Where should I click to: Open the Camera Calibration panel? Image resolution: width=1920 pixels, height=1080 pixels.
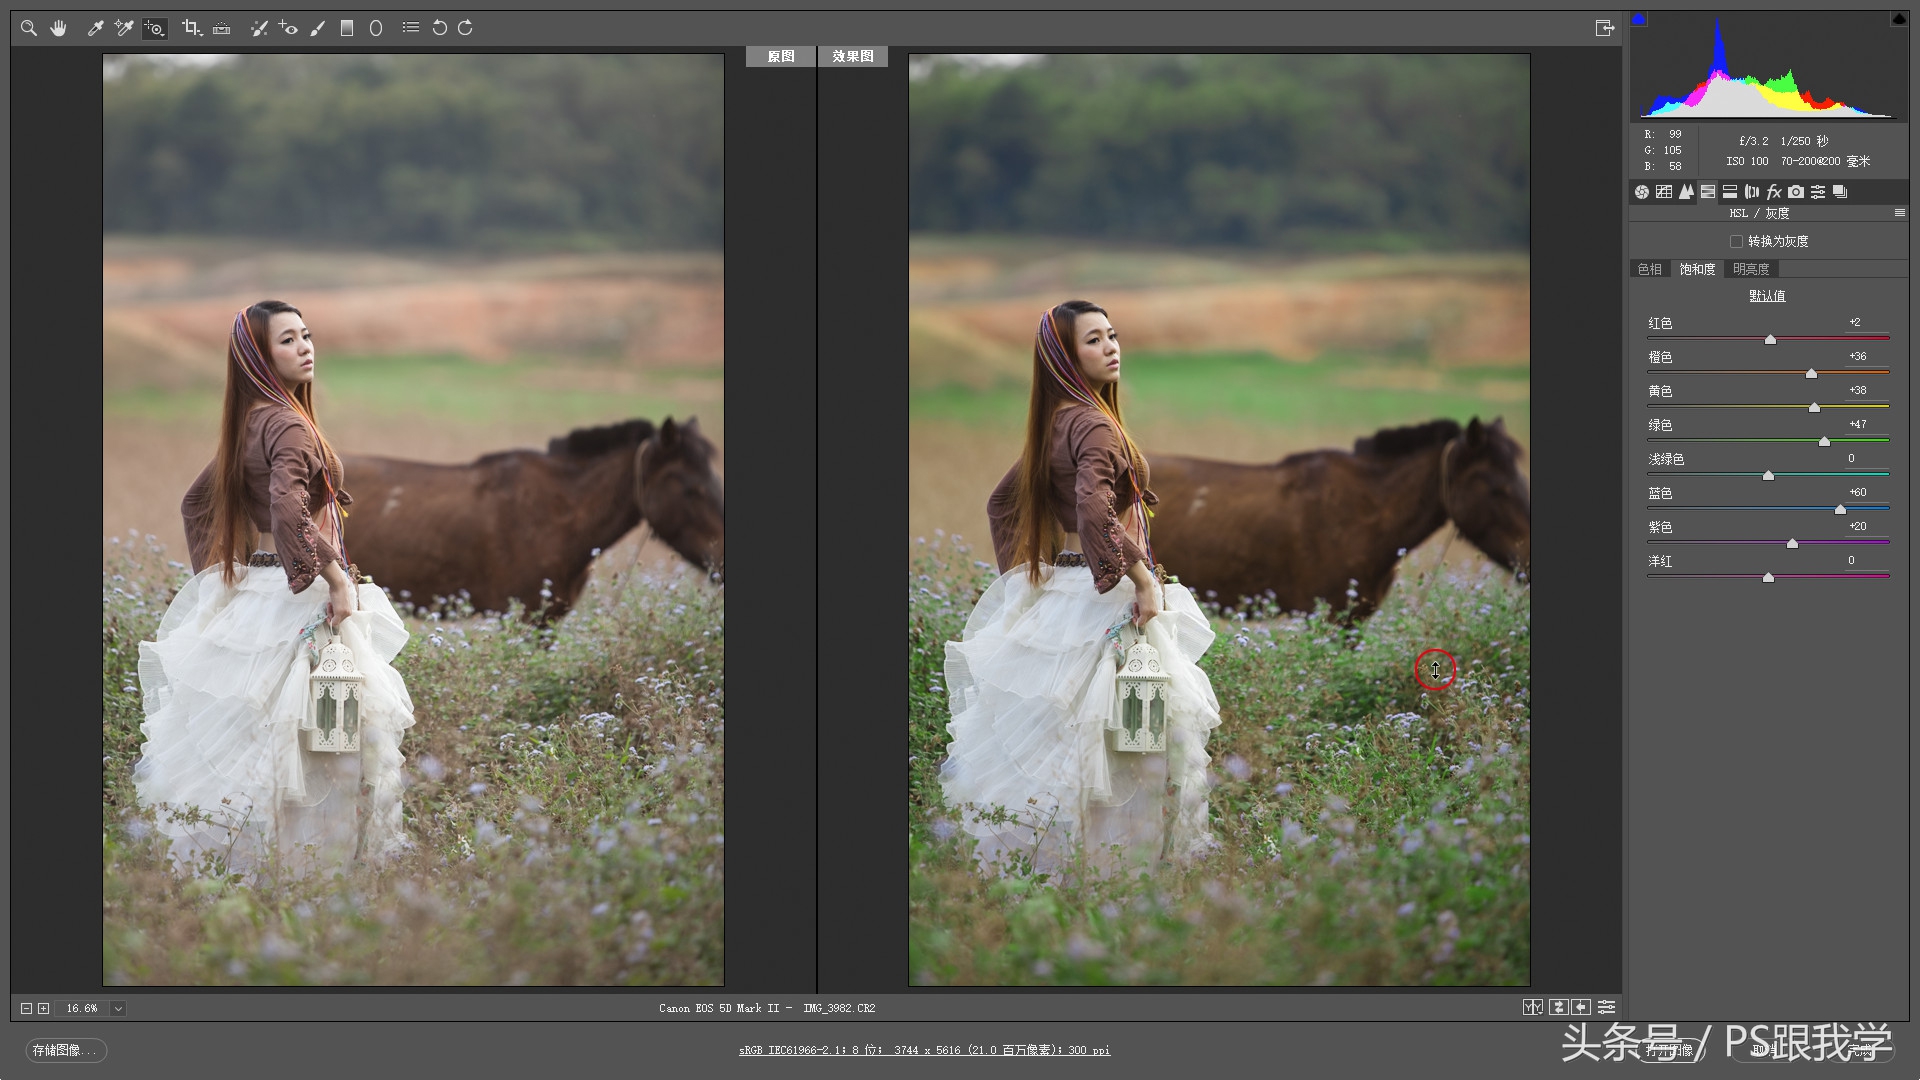click(x=1795, y=191)
